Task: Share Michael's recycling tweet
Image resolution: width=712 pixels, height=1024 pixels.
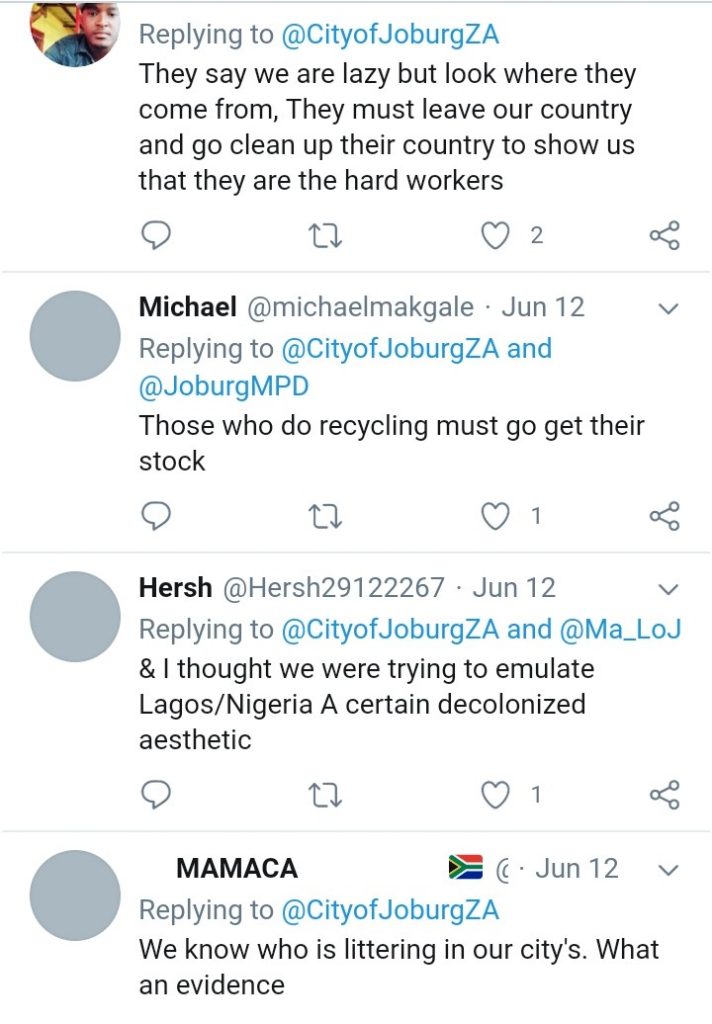Action: pyautogui.click(x=664, y=516)
